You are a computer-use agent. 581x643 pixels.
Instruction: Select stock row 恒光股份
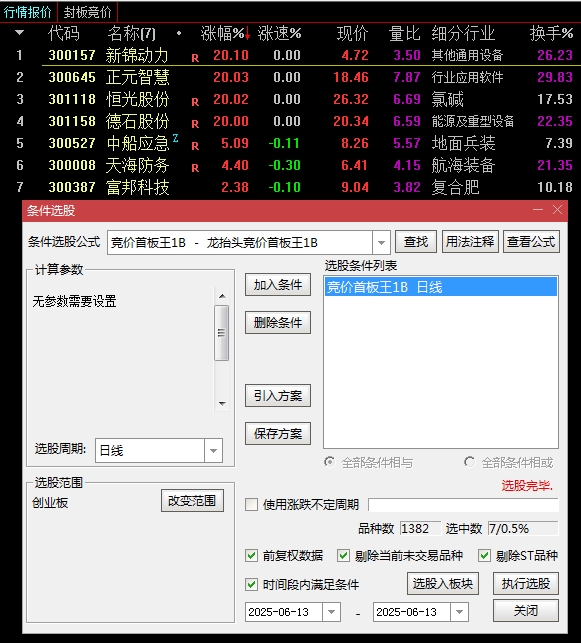pos(290,99)
